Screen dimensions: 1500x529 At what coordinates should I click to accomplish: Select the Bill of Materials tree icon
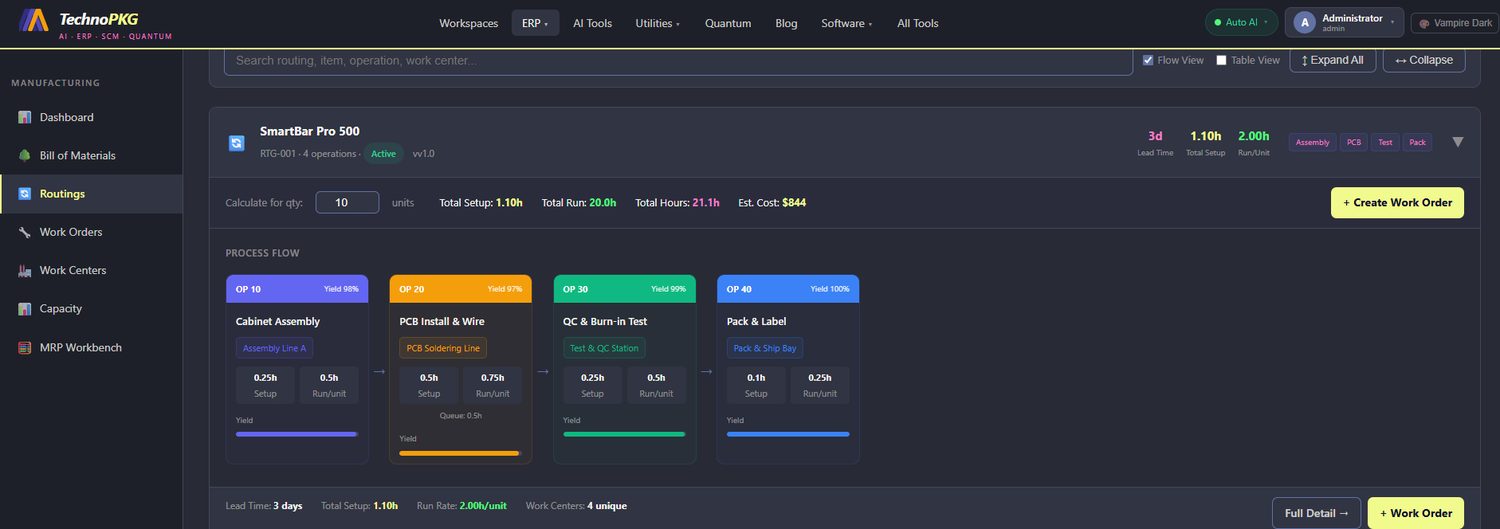(25, 155)
